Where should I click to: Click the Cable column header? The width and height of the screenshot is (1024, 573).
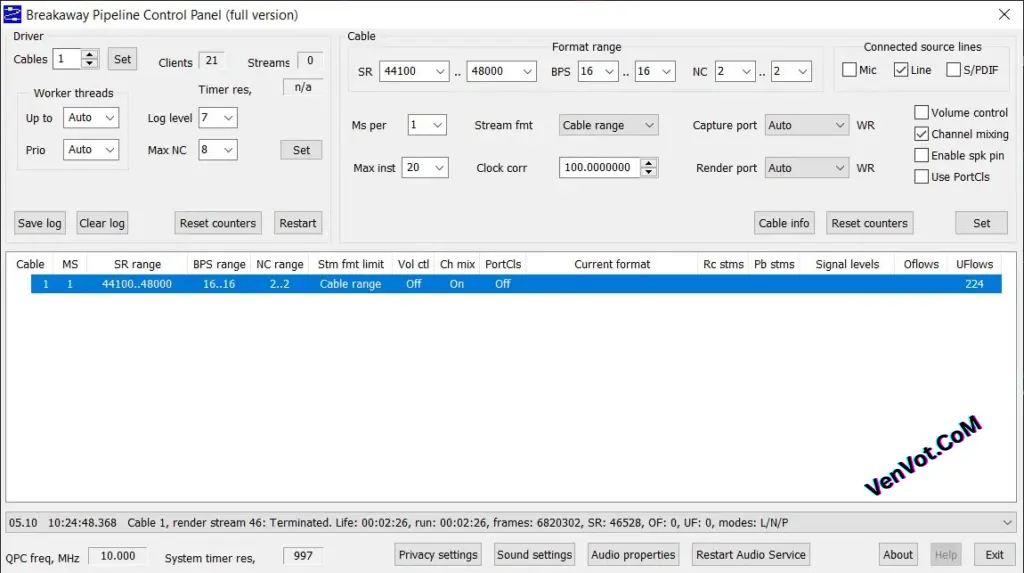30,264
